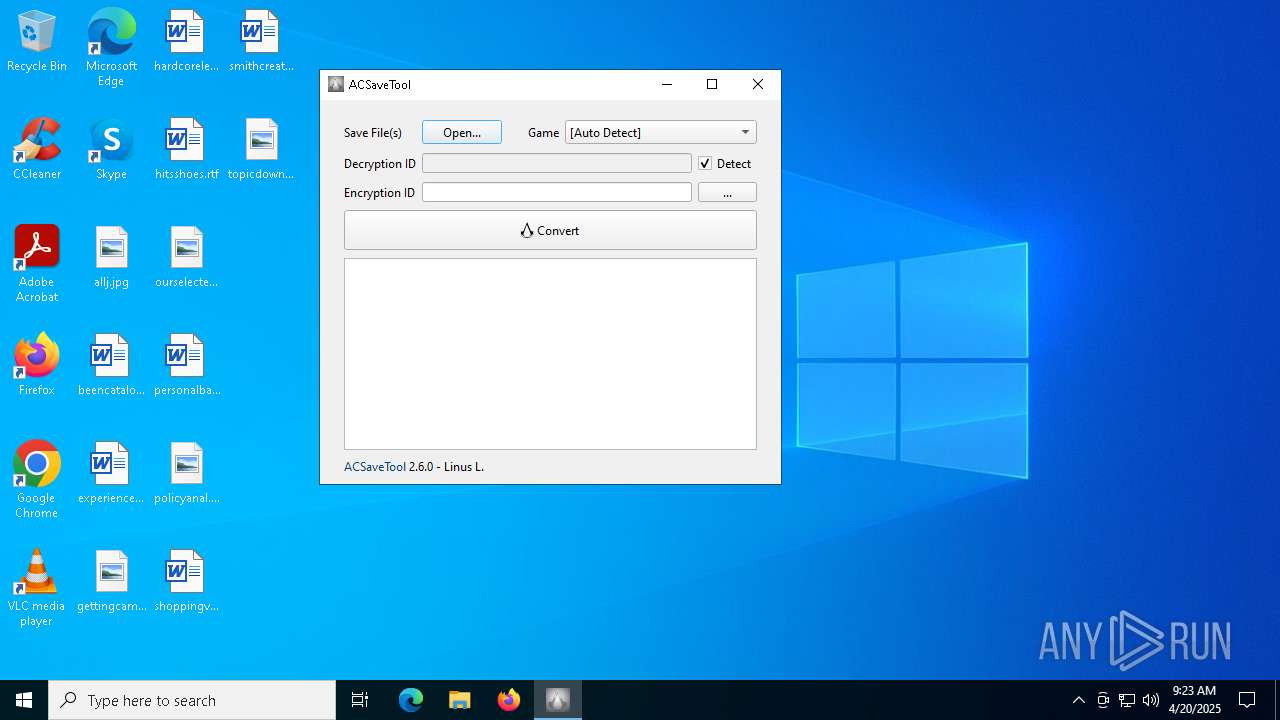Screen dimensions: 1280x720
Task: Open the clock and date flyout
Action: [x=1195, y=700]
